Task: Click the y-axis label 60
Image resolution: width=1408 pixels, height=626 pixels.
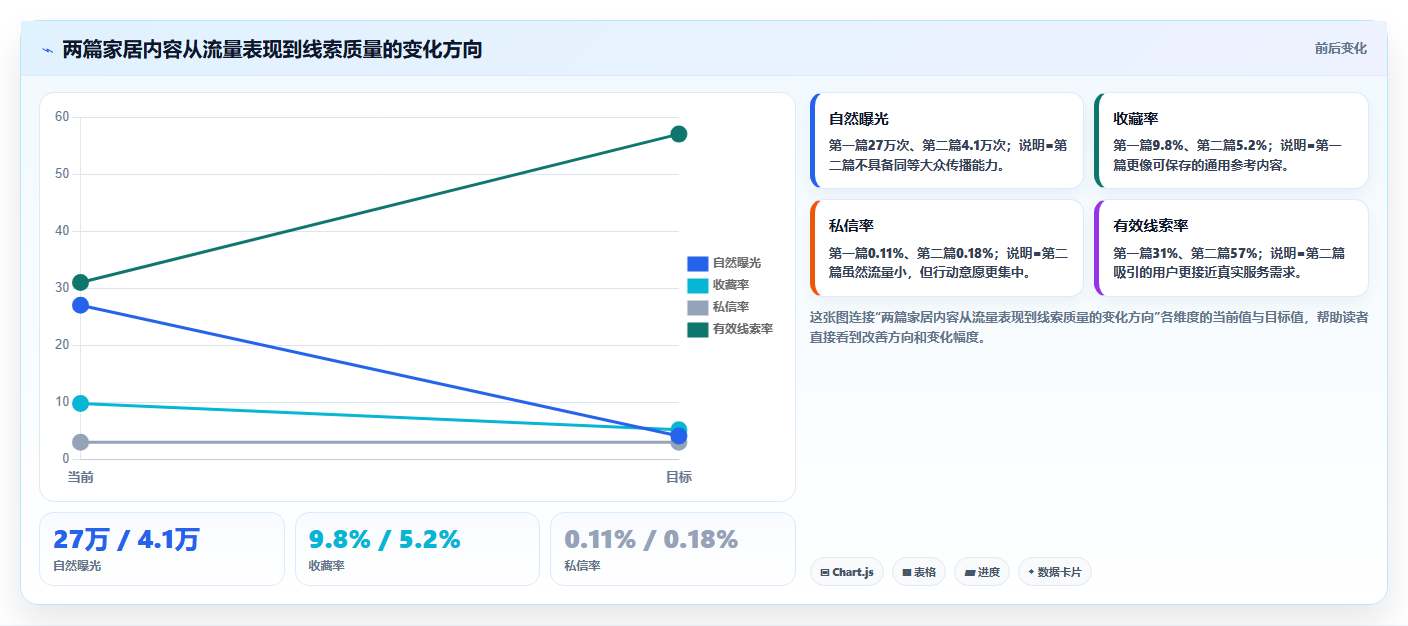Action: pyautogui.click(x=62, y=117)
